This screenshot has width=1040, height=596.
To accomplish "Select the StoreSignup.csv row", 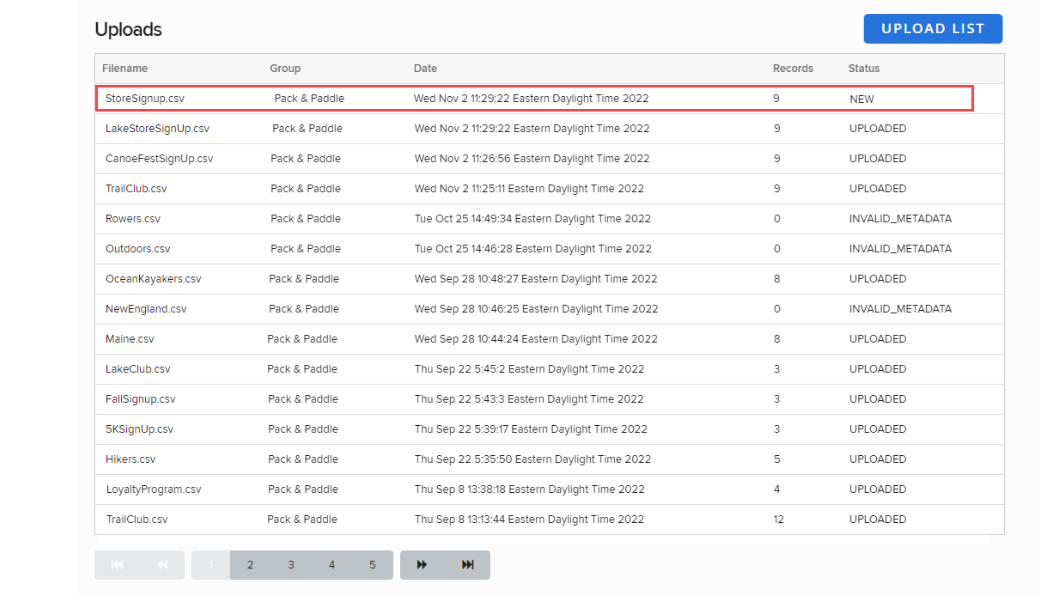I will click(x=145, y=99).
